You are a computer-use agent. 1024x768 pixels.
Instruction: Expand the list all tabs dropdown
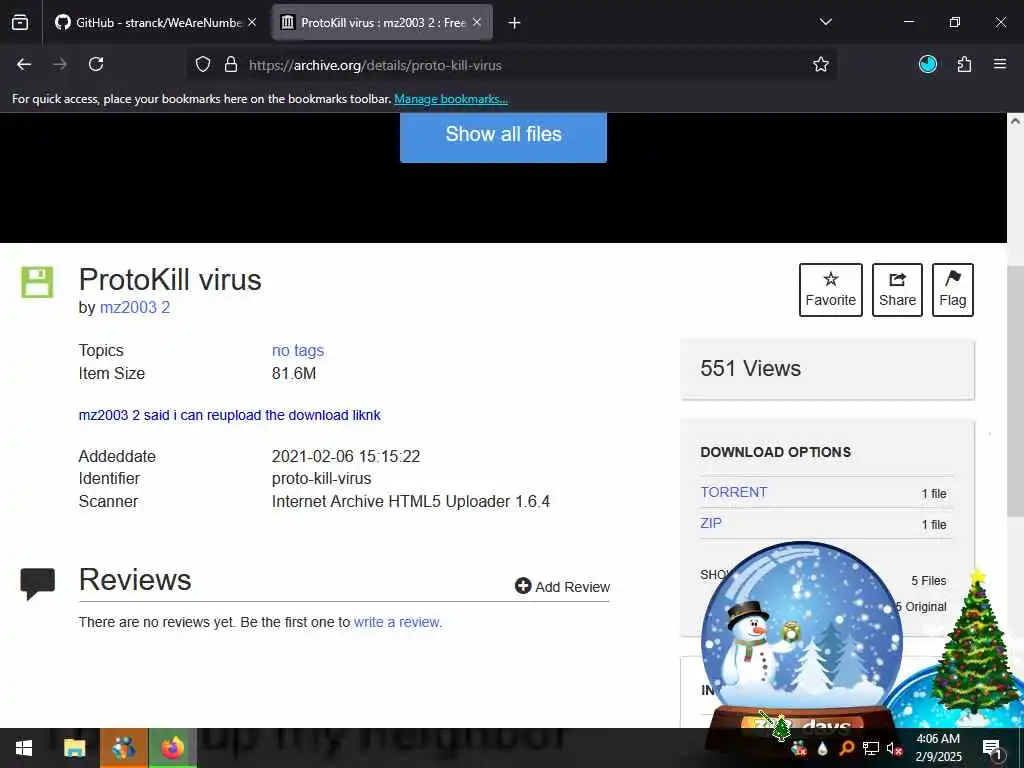pos(825,23)
